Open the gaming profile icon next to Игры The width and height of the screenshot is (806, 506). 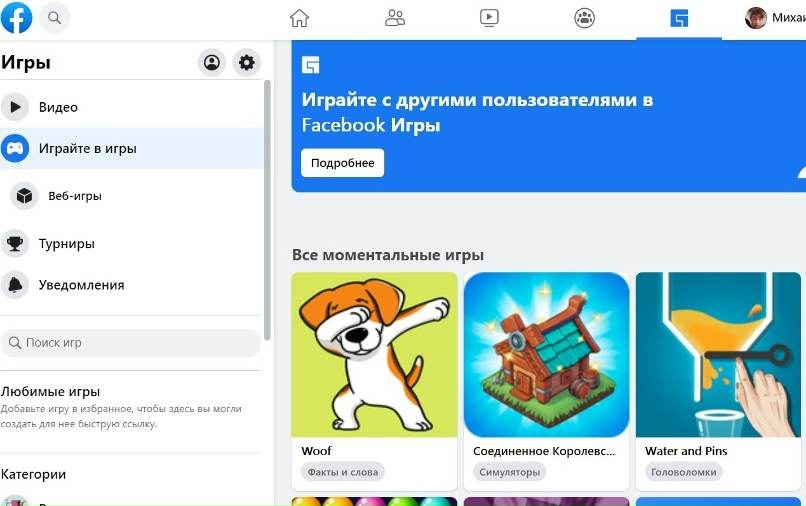tap(212, 63)
